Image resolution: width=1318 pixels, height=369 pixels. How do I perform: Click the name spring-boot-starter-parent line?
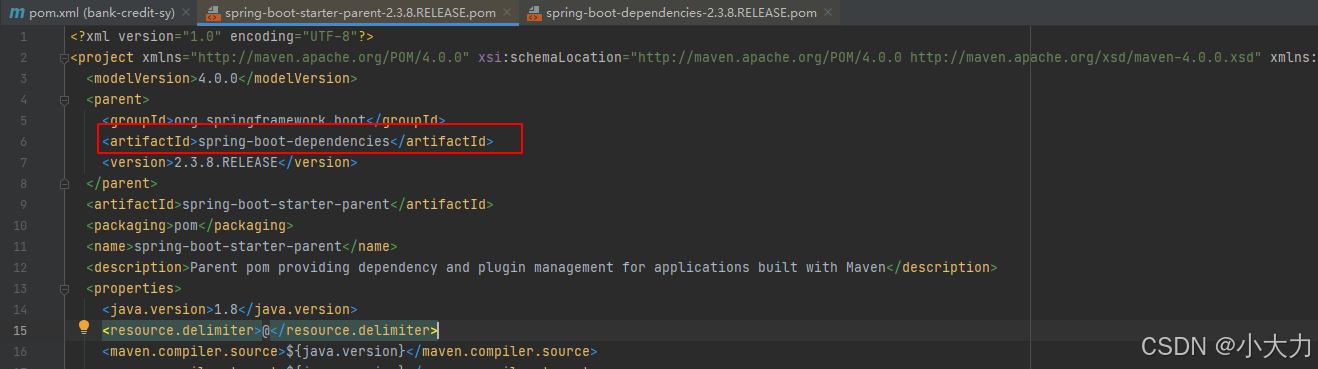(x=242, y=246)
